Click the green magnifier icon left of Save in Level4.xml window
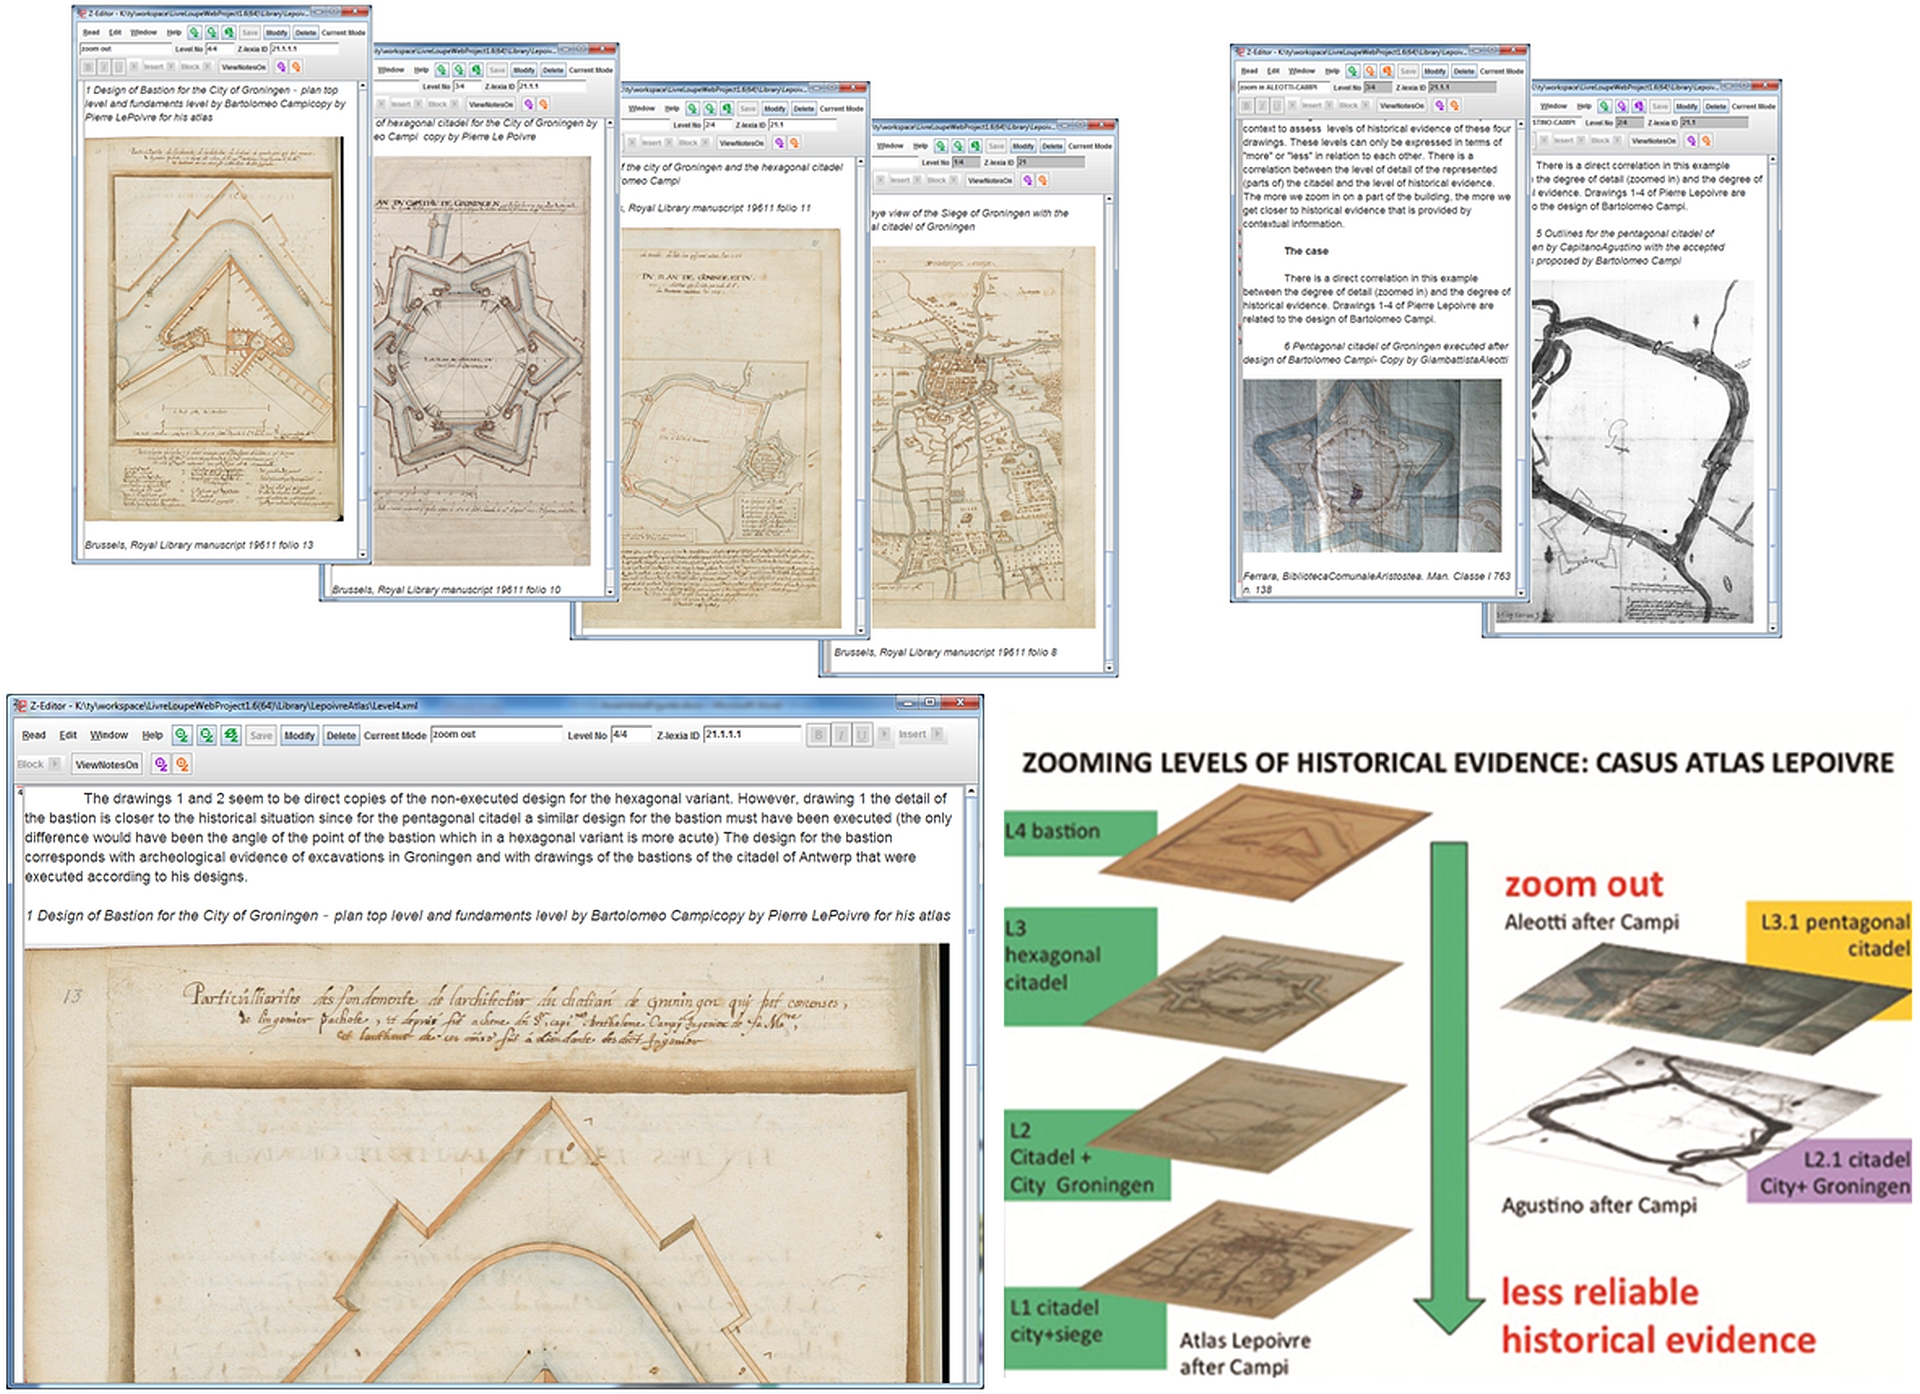The width and height of the screenshot is (1920, 1394). 231,735
